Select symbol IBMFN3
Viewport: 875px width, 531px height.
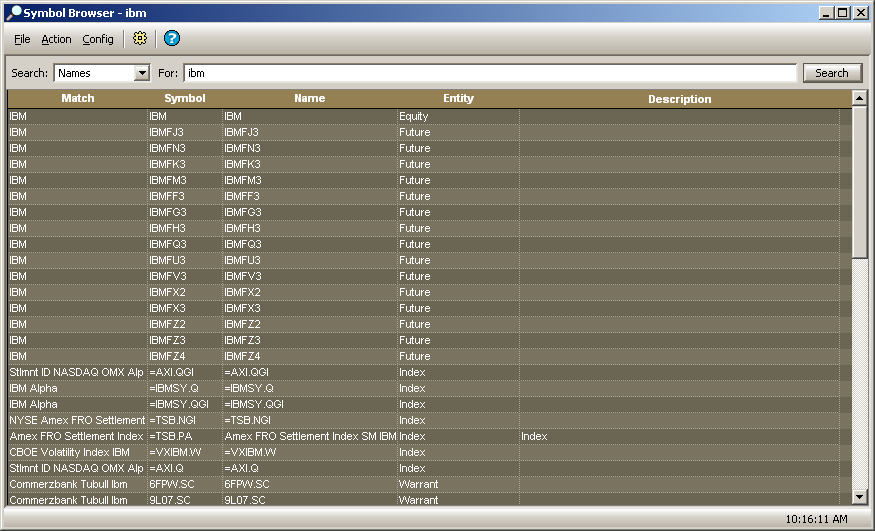coord(185,148)
